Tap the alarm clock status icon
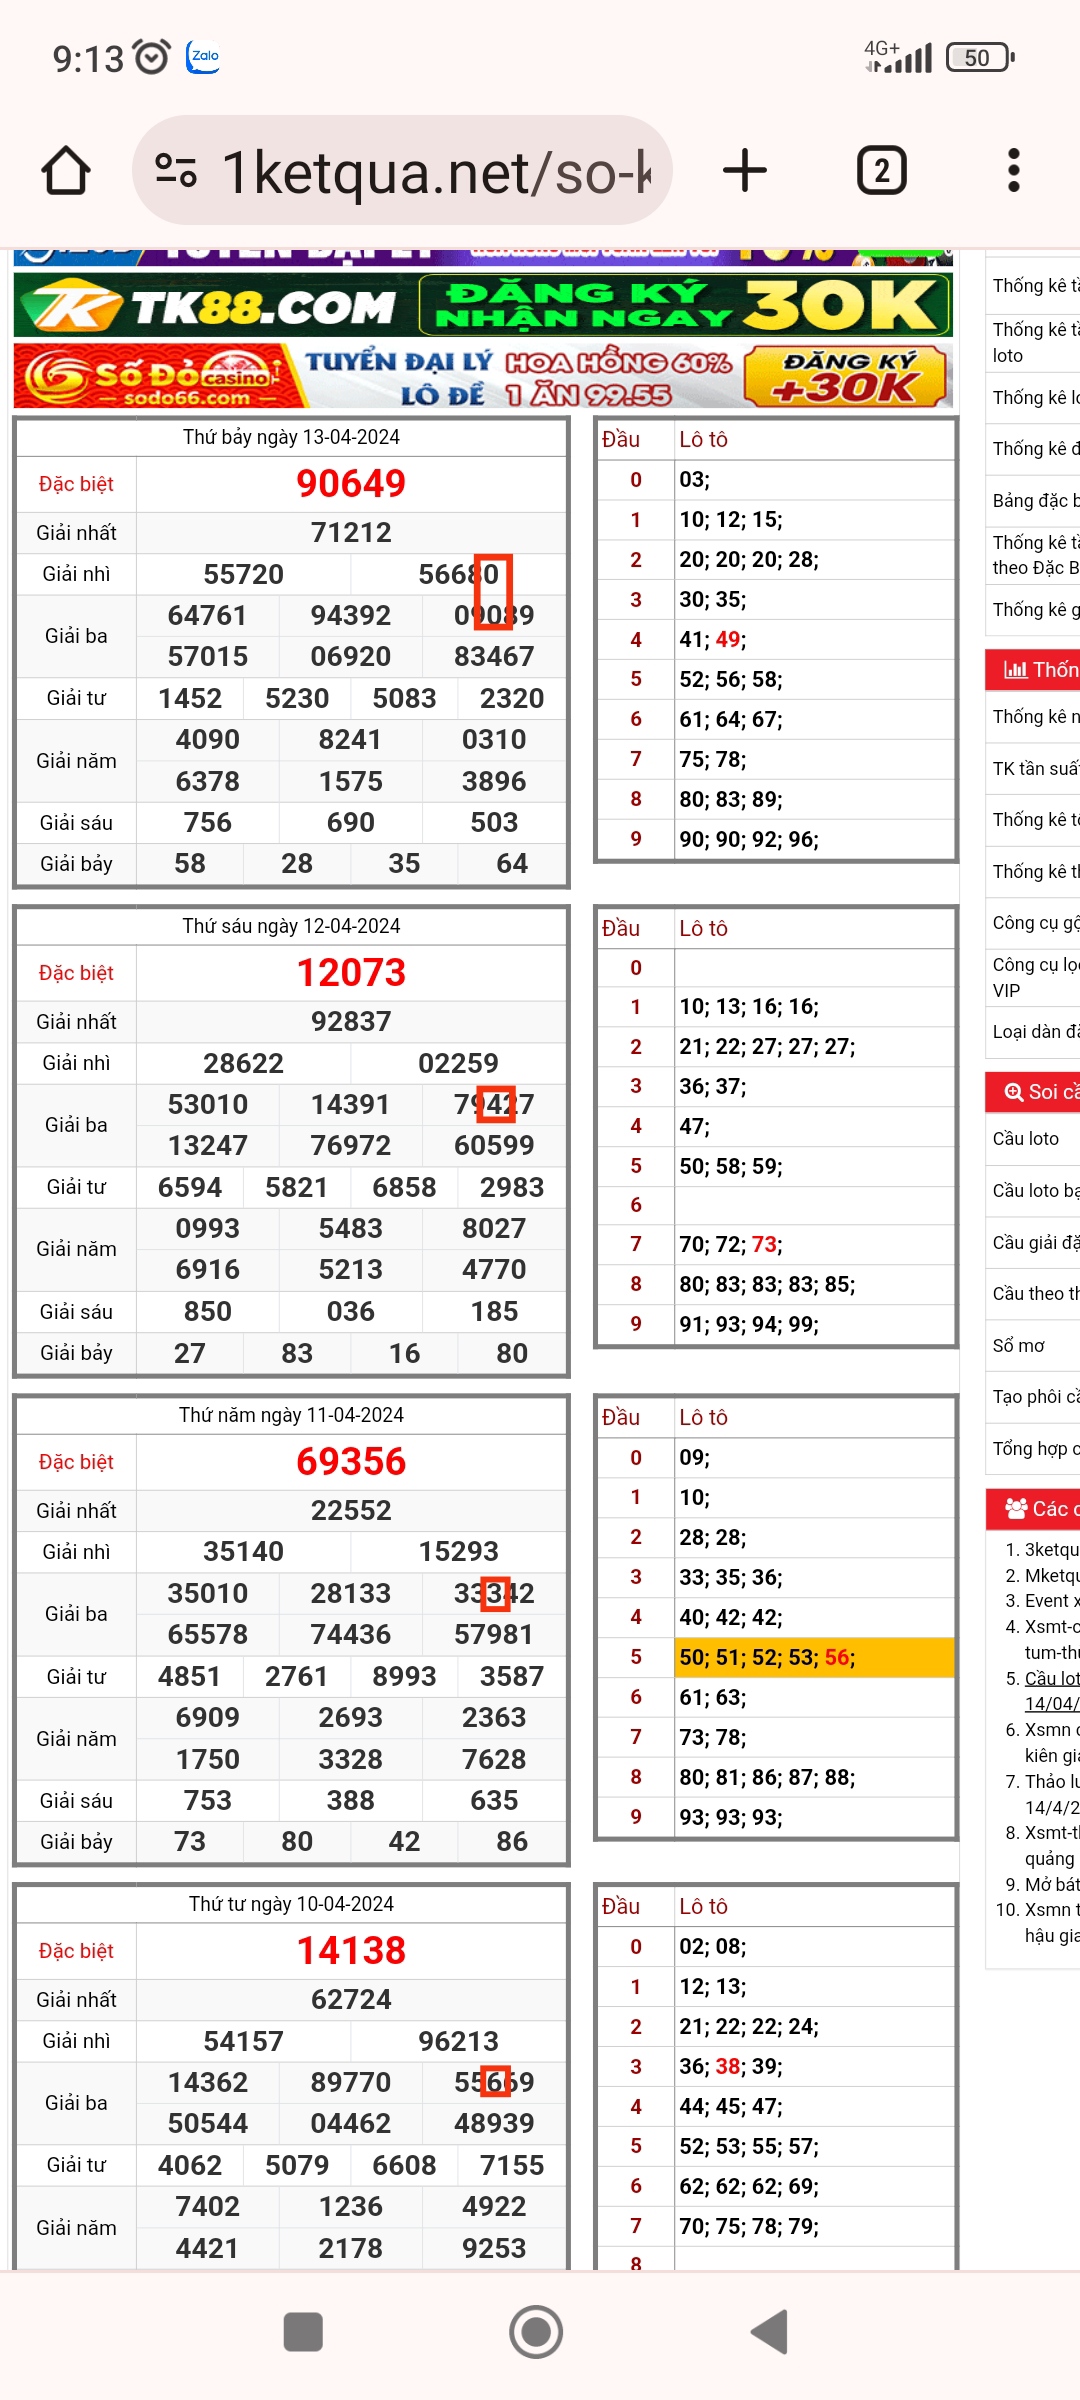The height and width of the screenshot is (2400, 1080). pos(152,57)
